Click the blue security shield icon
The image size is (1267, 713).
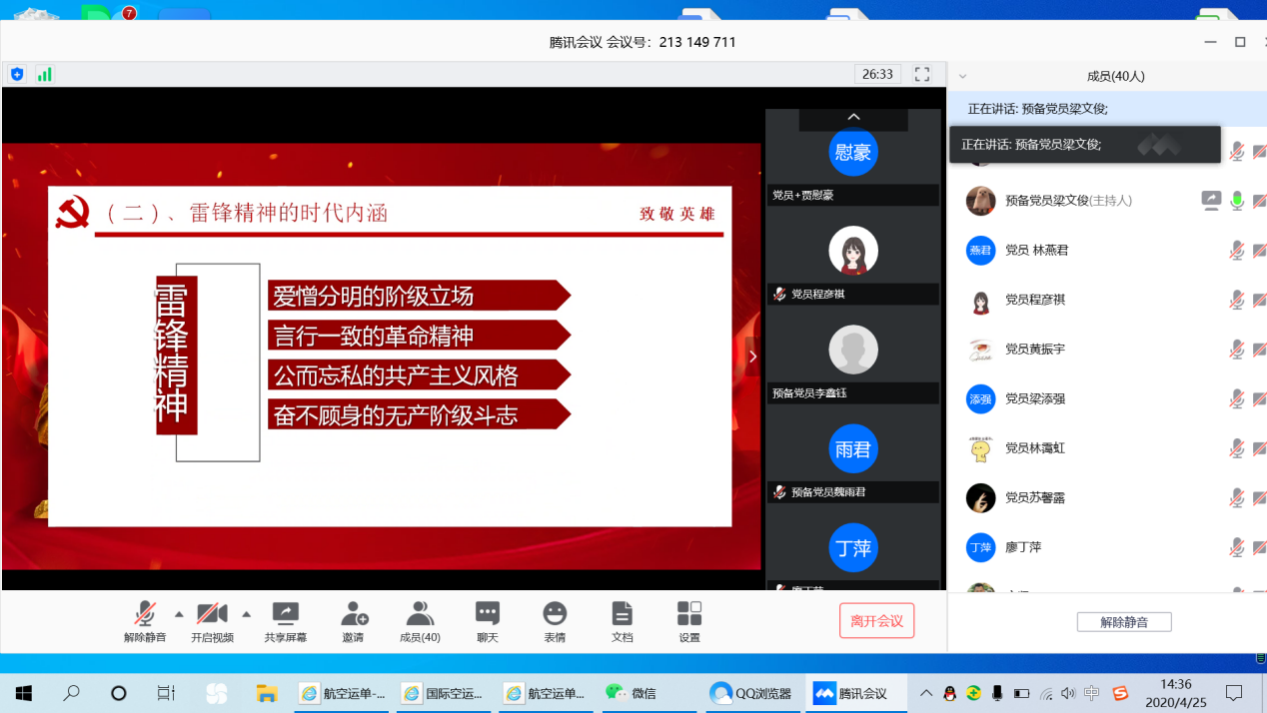17,74
